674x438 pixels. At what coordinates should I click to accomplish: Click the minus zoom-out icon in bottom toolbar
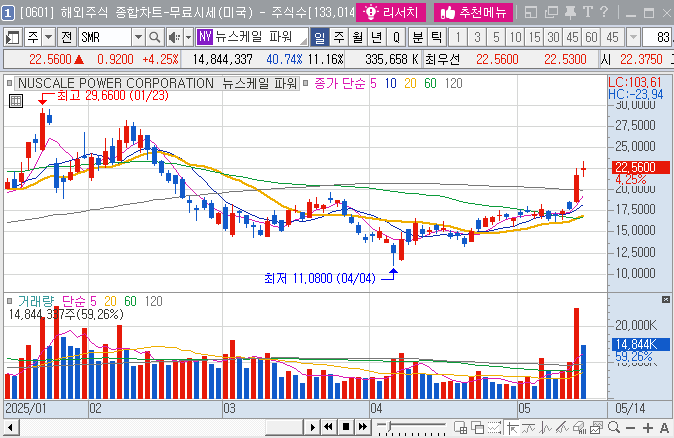coord(631,428)
